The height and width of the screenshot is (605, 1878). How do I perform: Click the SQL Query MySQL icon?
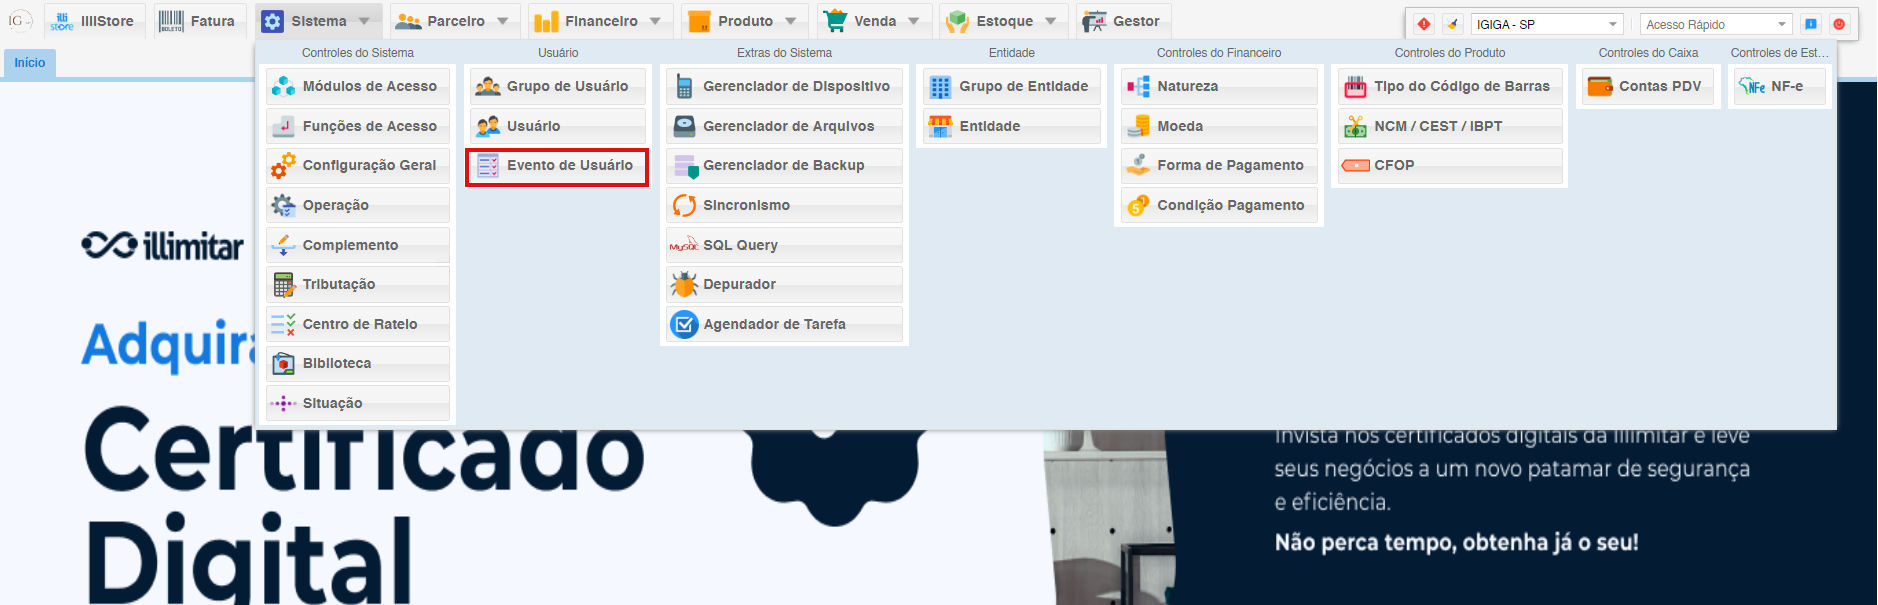coord(684,245)
